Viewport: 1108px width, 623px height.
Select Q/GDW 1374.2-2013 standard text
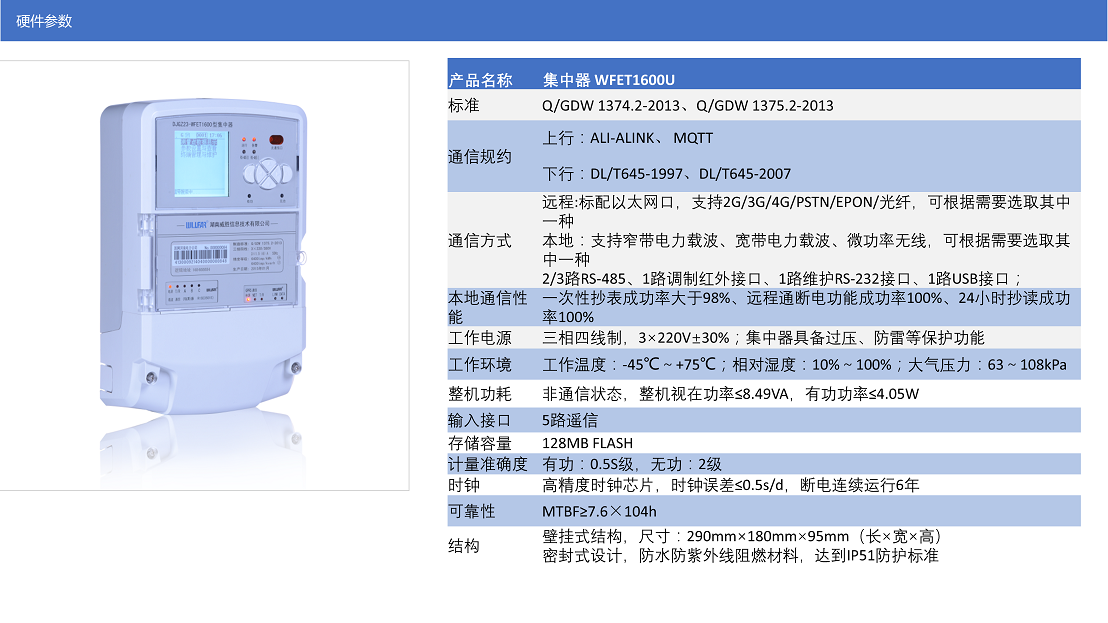tap(611, 105)
